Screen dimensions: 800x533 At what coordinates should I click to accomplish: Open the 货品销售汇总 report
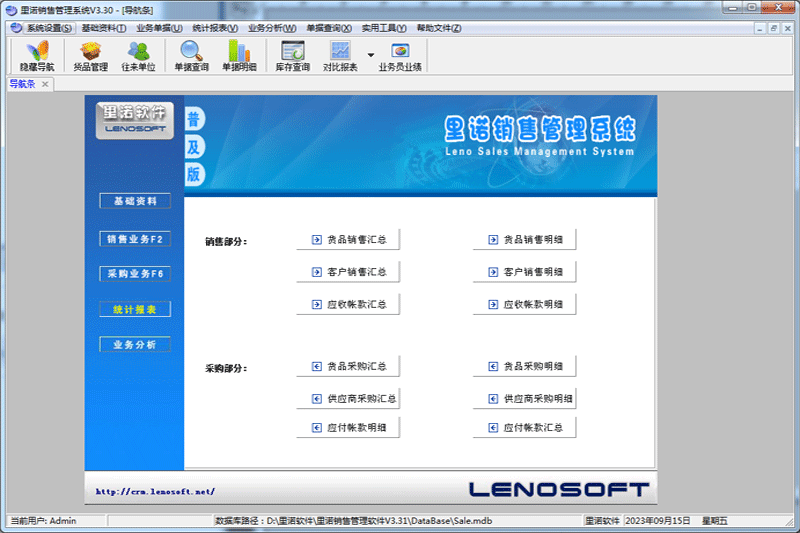[x=348, y=239]
